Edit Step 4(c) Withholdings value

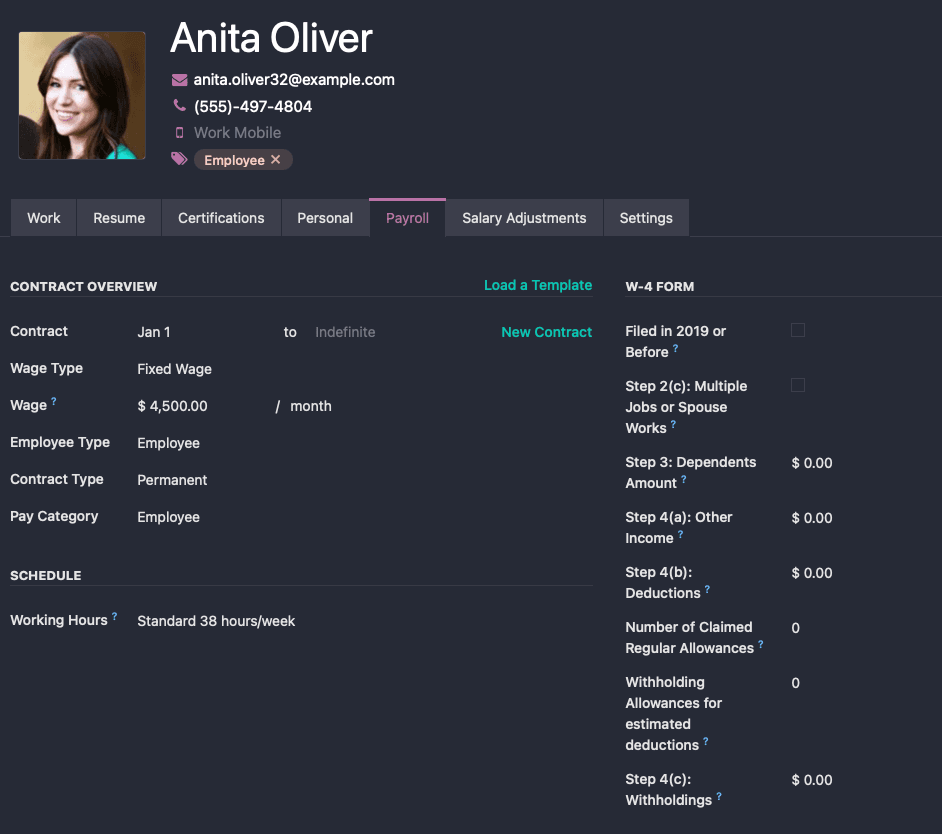(812, 780)
